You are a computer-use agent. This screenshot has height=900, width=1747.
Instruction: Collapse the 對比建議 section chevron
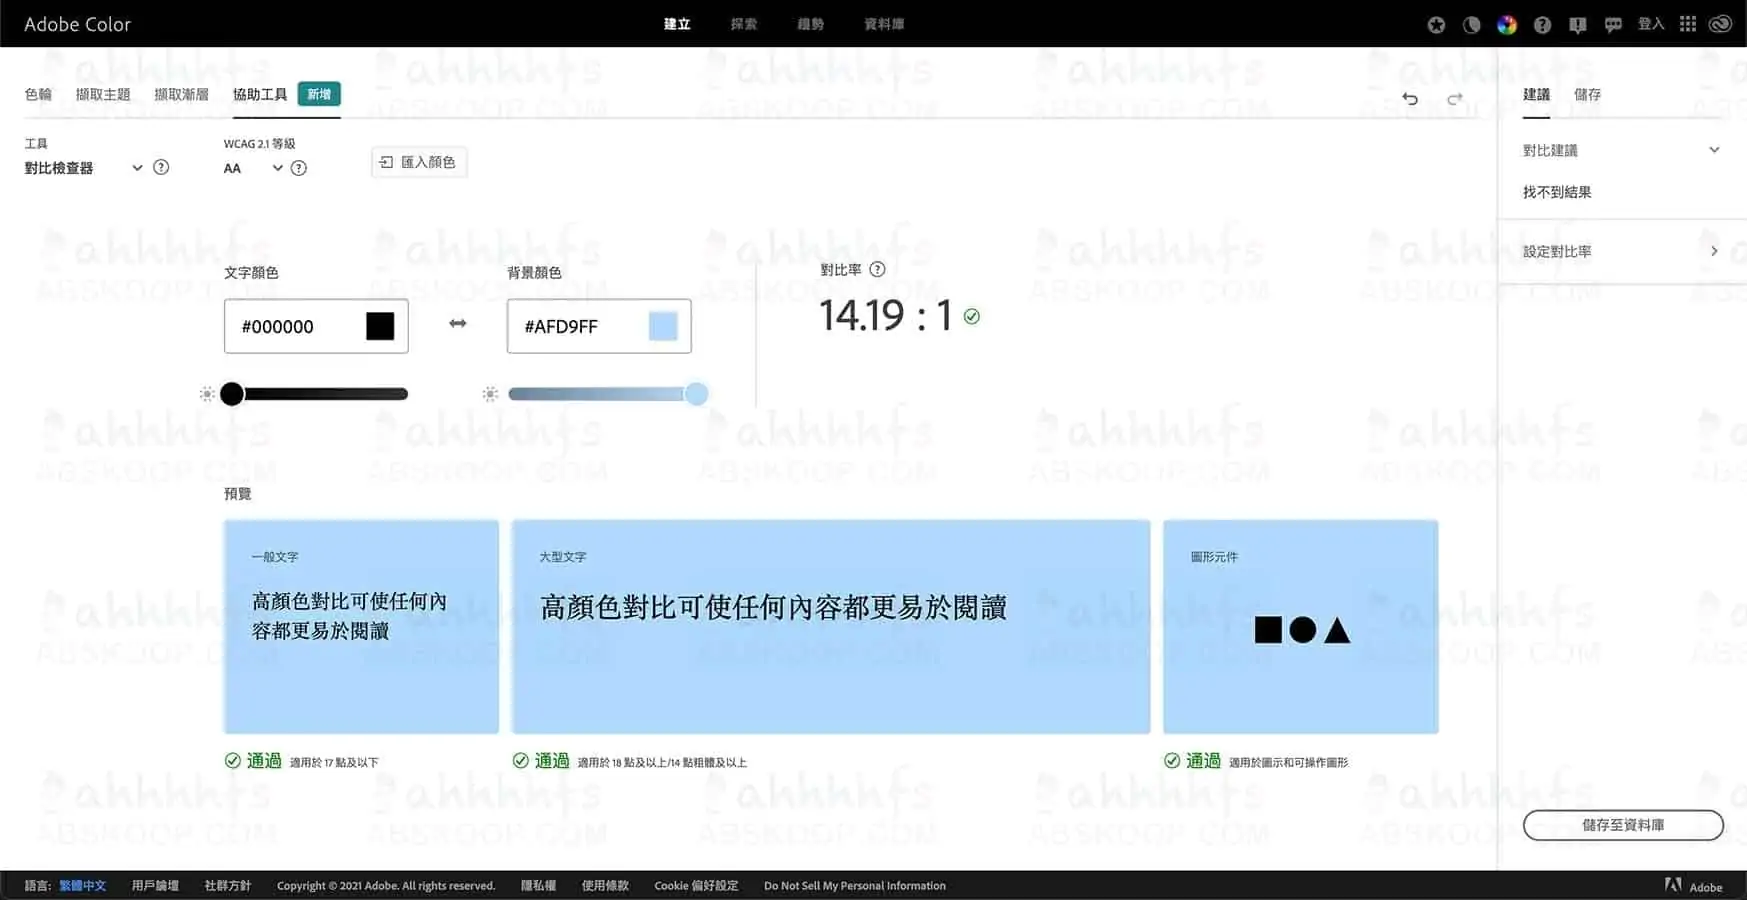click(1713, 149)
